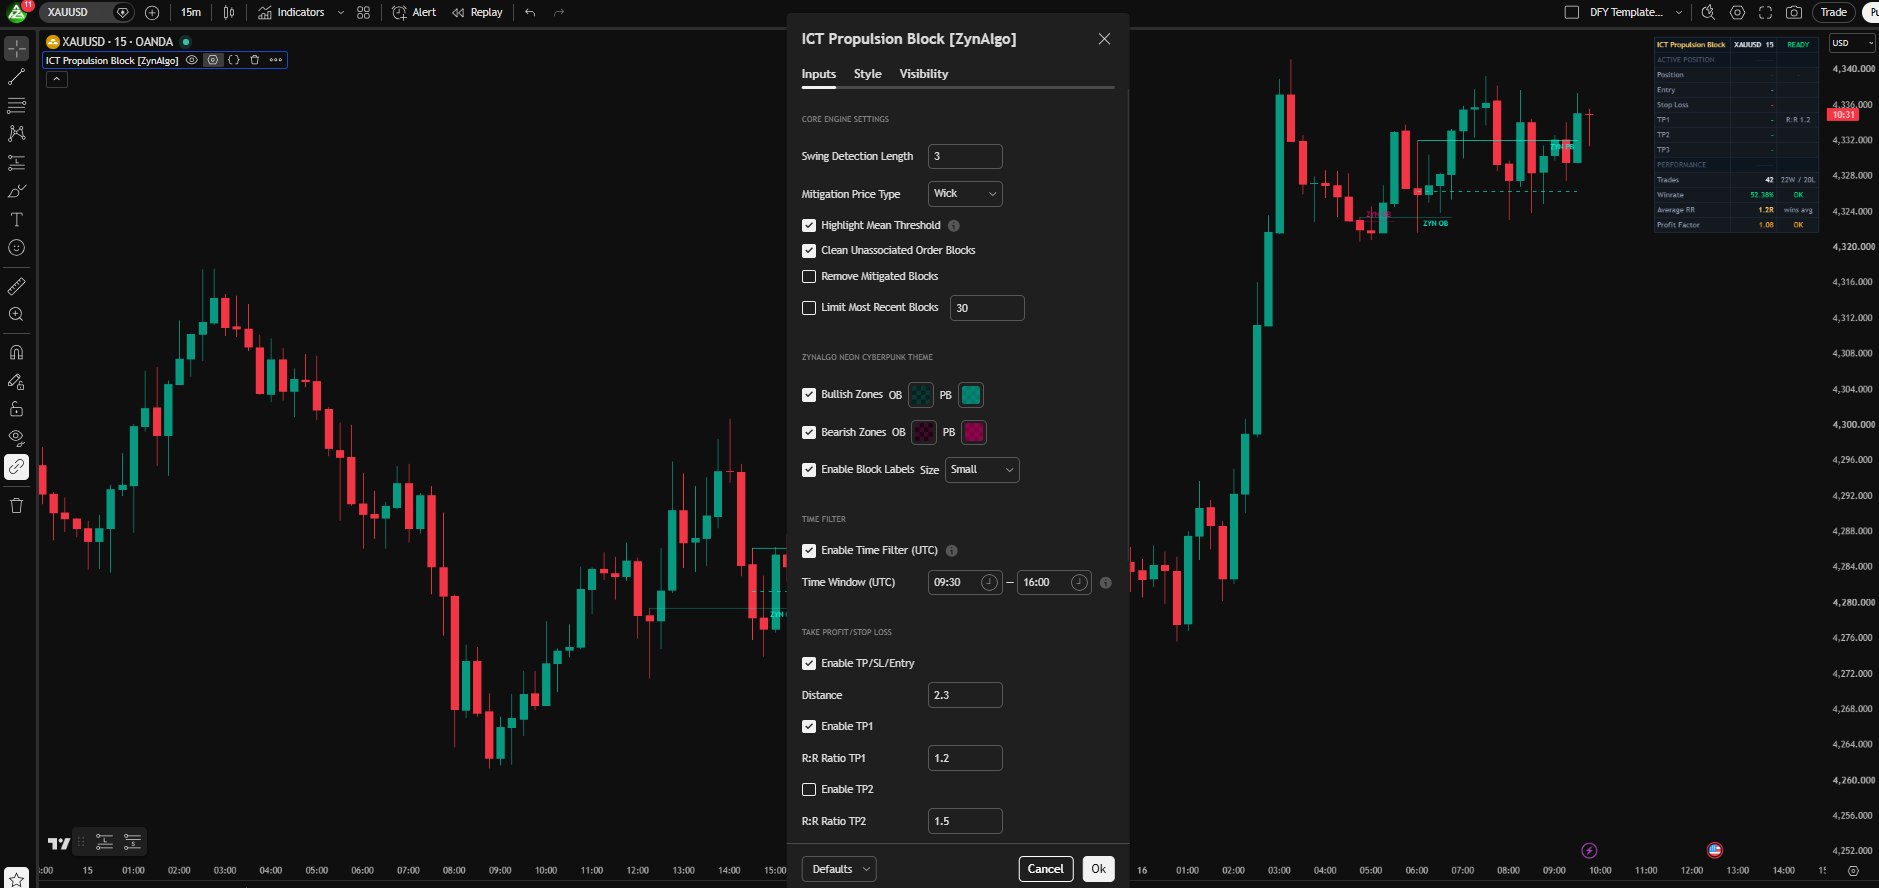The height and width of the screenshot is (888, 1879).
Task: Open the Alert tool
Action: pyautogui.click(x=414, y=12)
